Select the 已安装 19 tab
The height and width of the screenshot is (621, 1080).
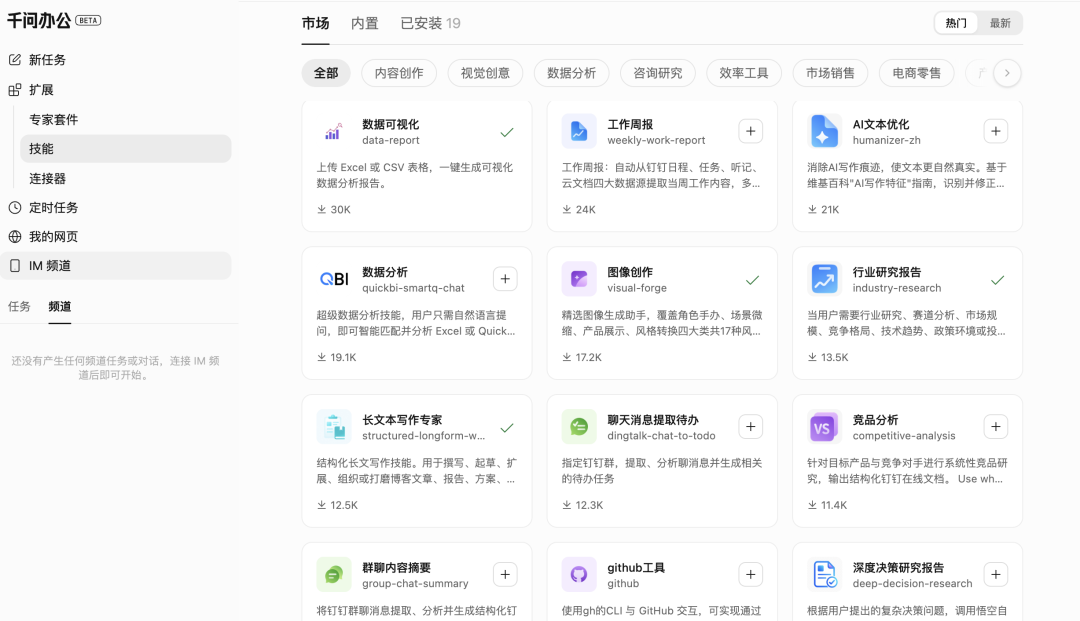coord(430,23)
